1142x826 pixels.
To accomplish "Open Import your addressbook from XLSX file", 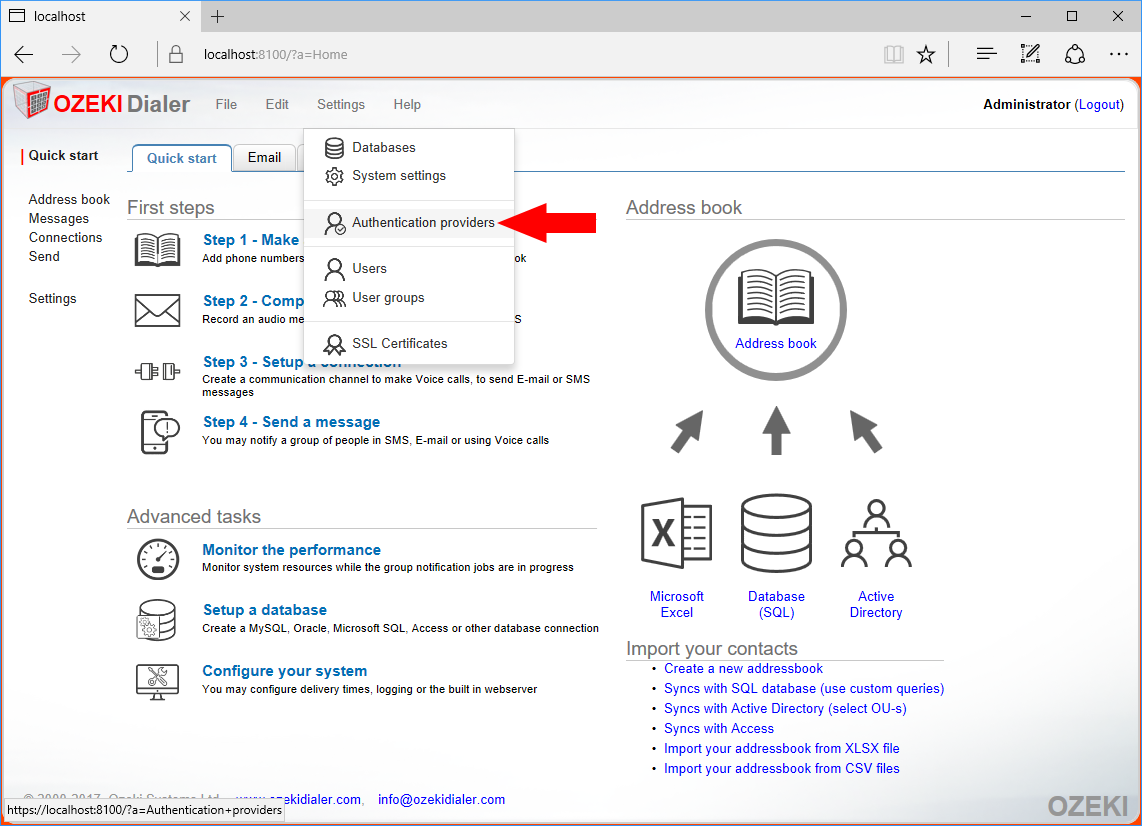I will 781,748.
